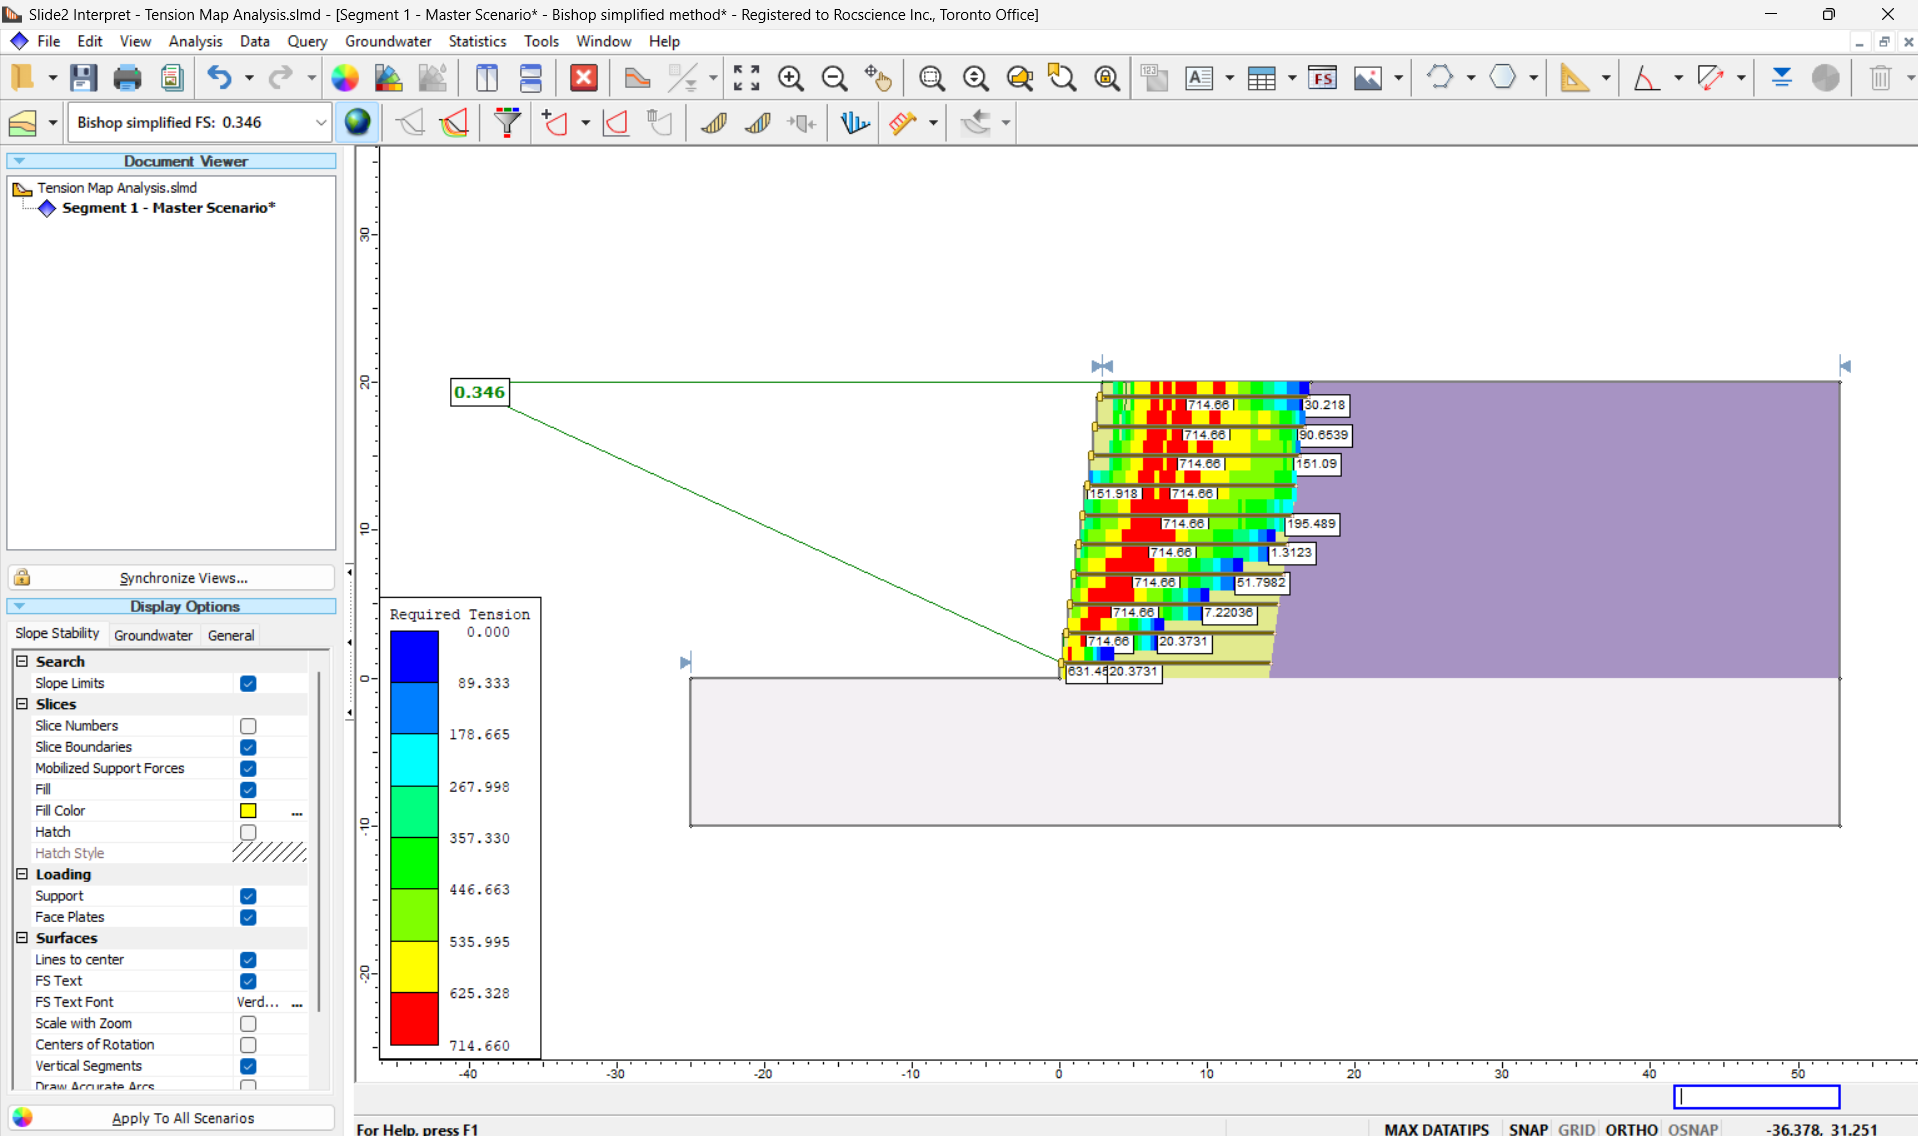
Task: Toggle Lines to center checkbox
Action: click(x=248, y=960)
